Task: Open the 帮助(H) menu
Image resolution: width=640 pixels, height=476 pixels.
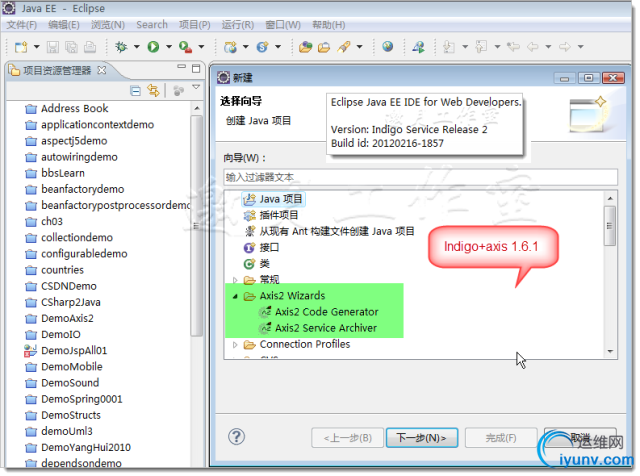Action: pos(329,25)
